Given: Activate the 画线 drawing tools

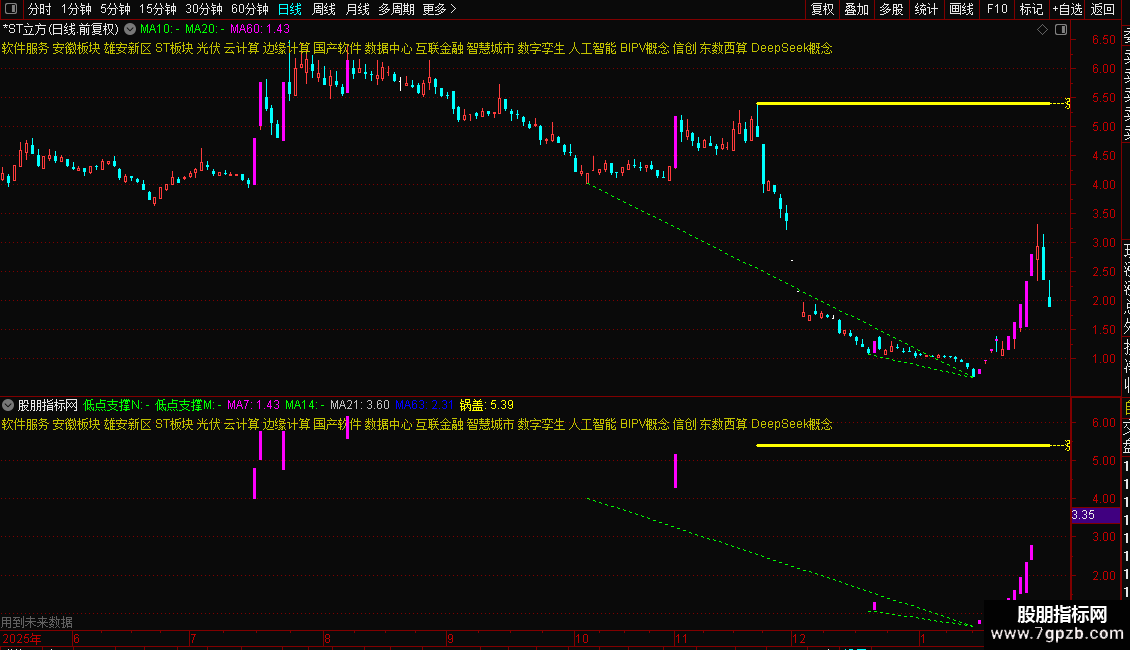Looking at the screenshot, I should click(961, 9).
